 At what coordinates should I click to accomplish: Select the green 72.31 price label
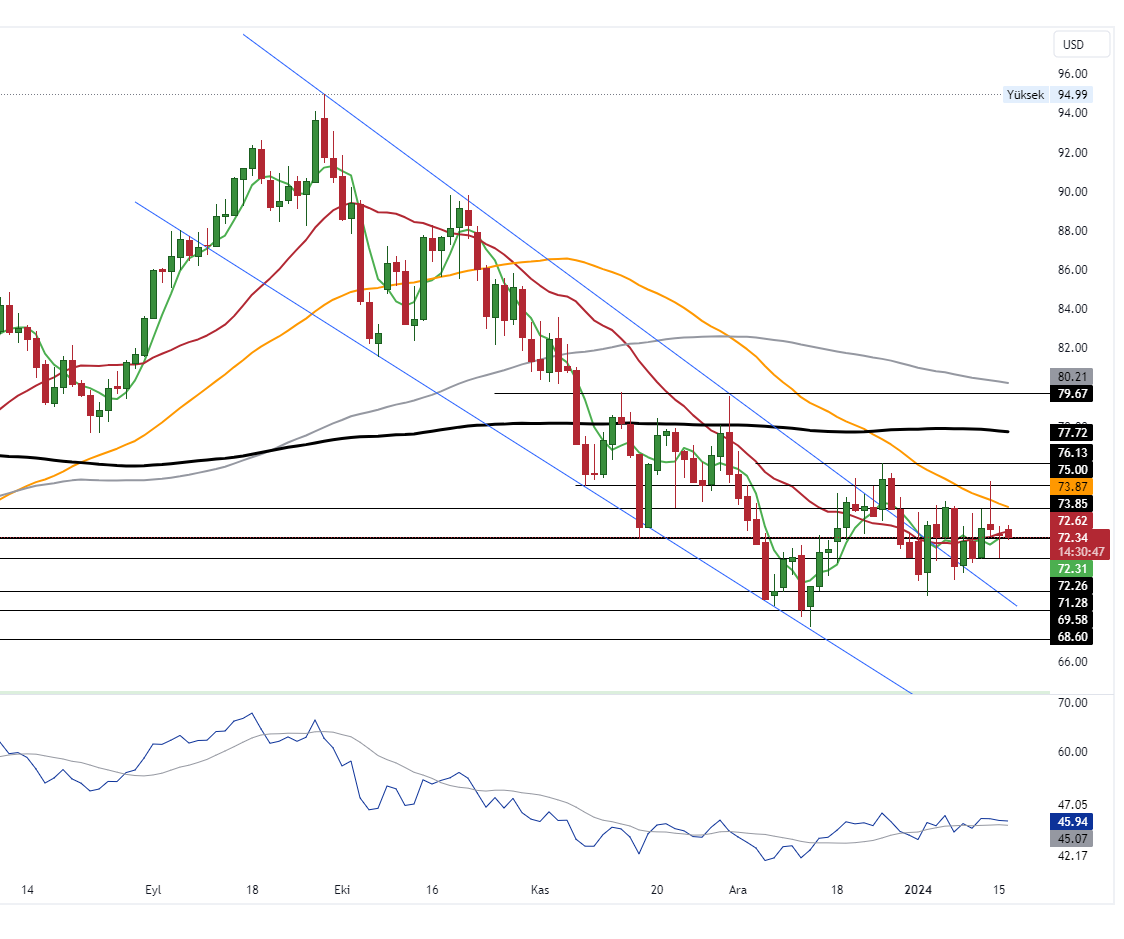coord(1071,568)
